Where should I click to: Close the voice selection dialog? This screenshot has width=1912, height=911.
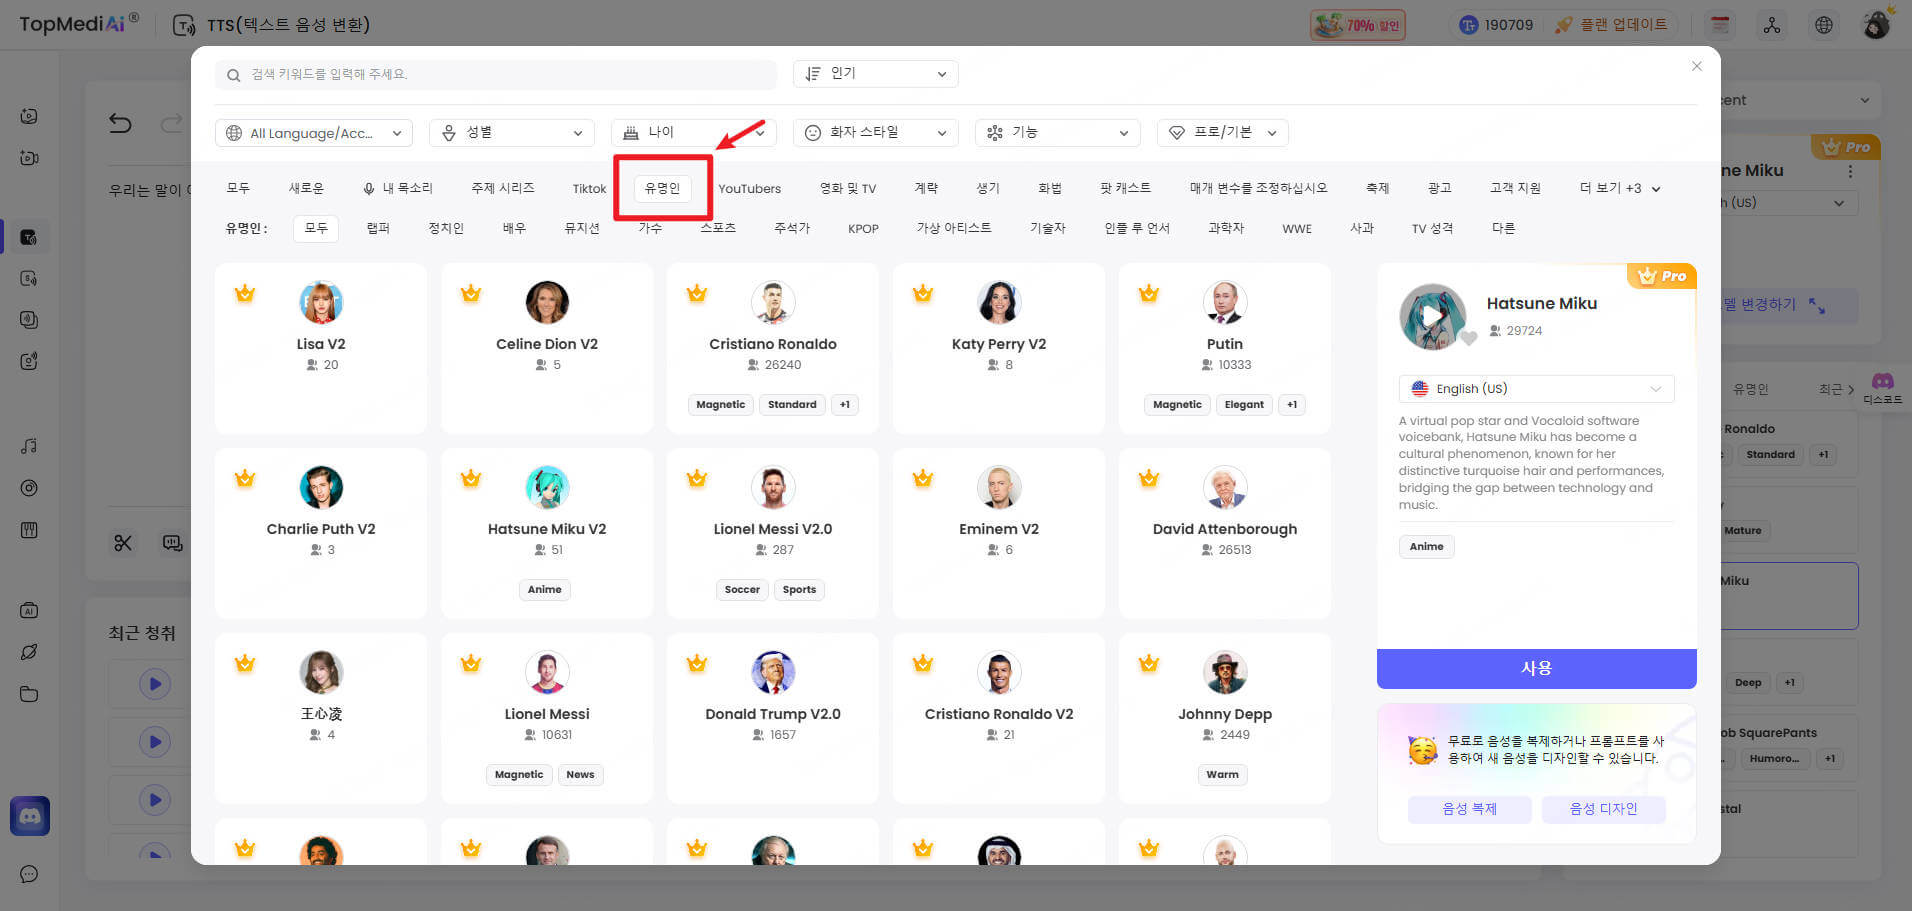[1697, 66]
